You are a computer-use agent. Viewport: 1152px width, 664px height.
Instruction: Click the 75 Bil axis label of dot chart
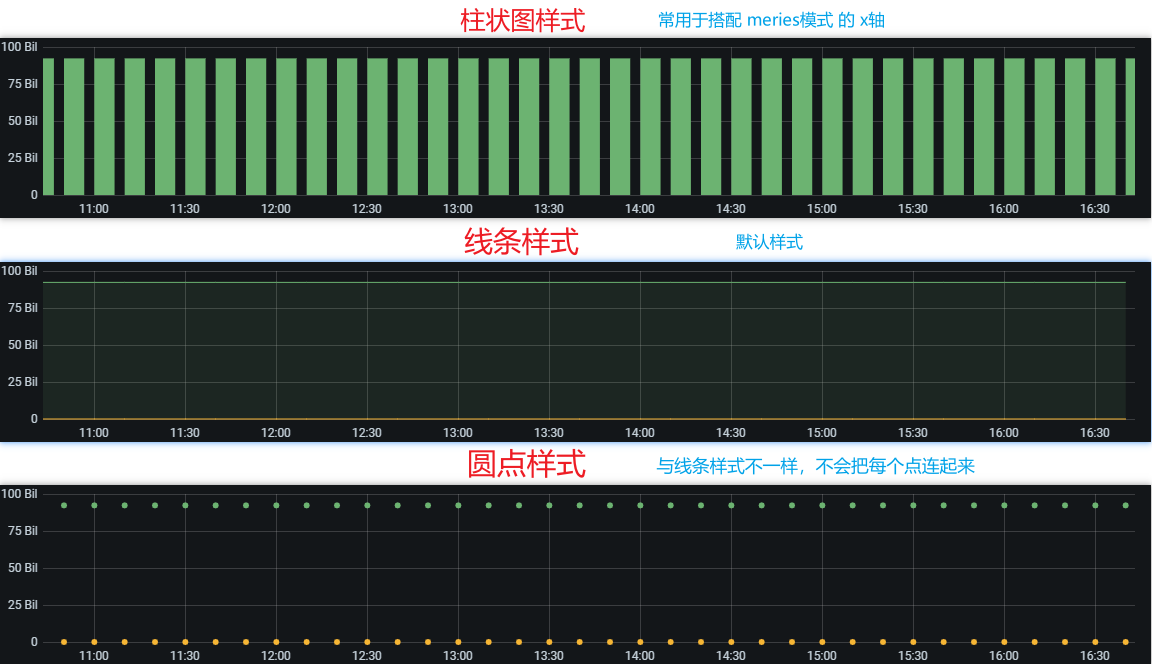[23, 531]
